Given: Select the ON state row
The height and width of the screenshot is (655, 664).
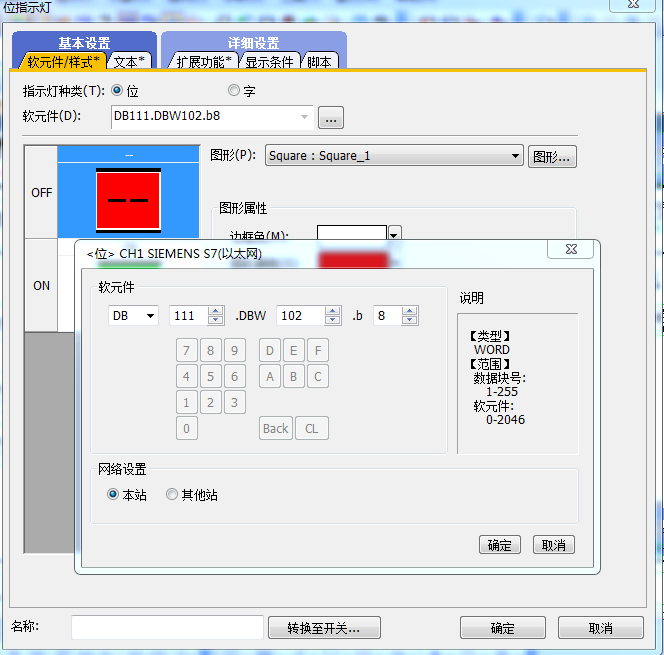Looking at the screenshot, I should [42, 285].
